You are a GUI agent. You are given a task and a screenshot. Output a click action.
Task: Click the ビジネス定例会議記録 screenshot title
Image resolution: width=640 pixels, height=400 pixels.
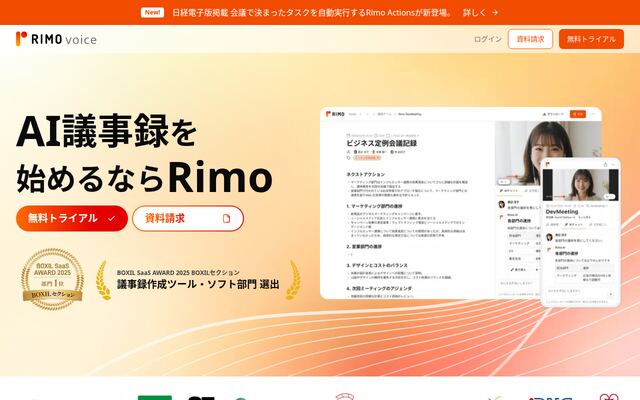click(381, 143)
